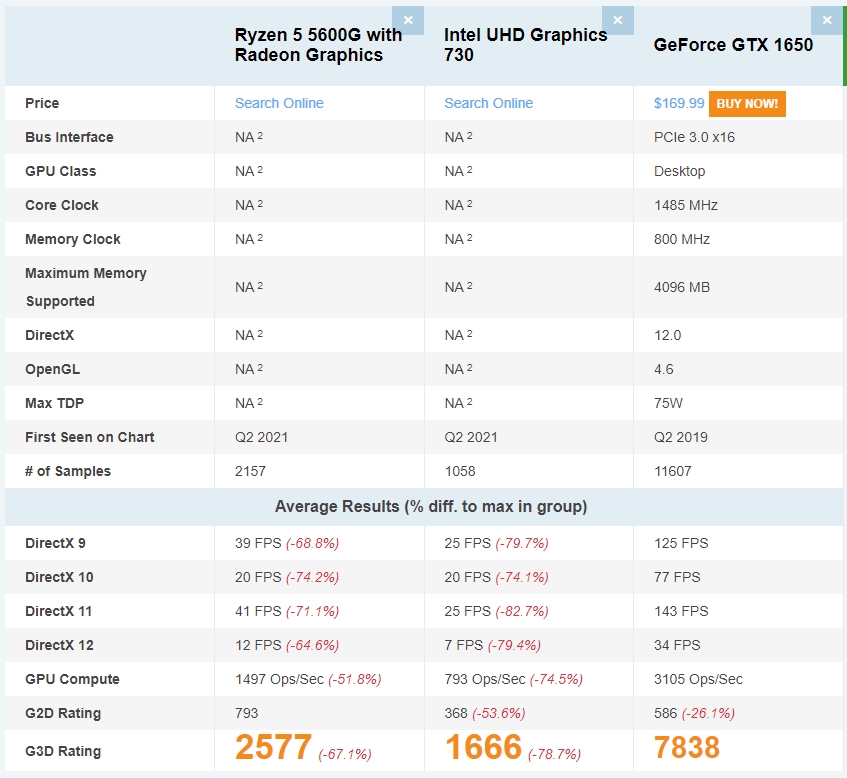The image size is (847, 778).
Task: Click the G3D Rating row label
Action: 63,752
